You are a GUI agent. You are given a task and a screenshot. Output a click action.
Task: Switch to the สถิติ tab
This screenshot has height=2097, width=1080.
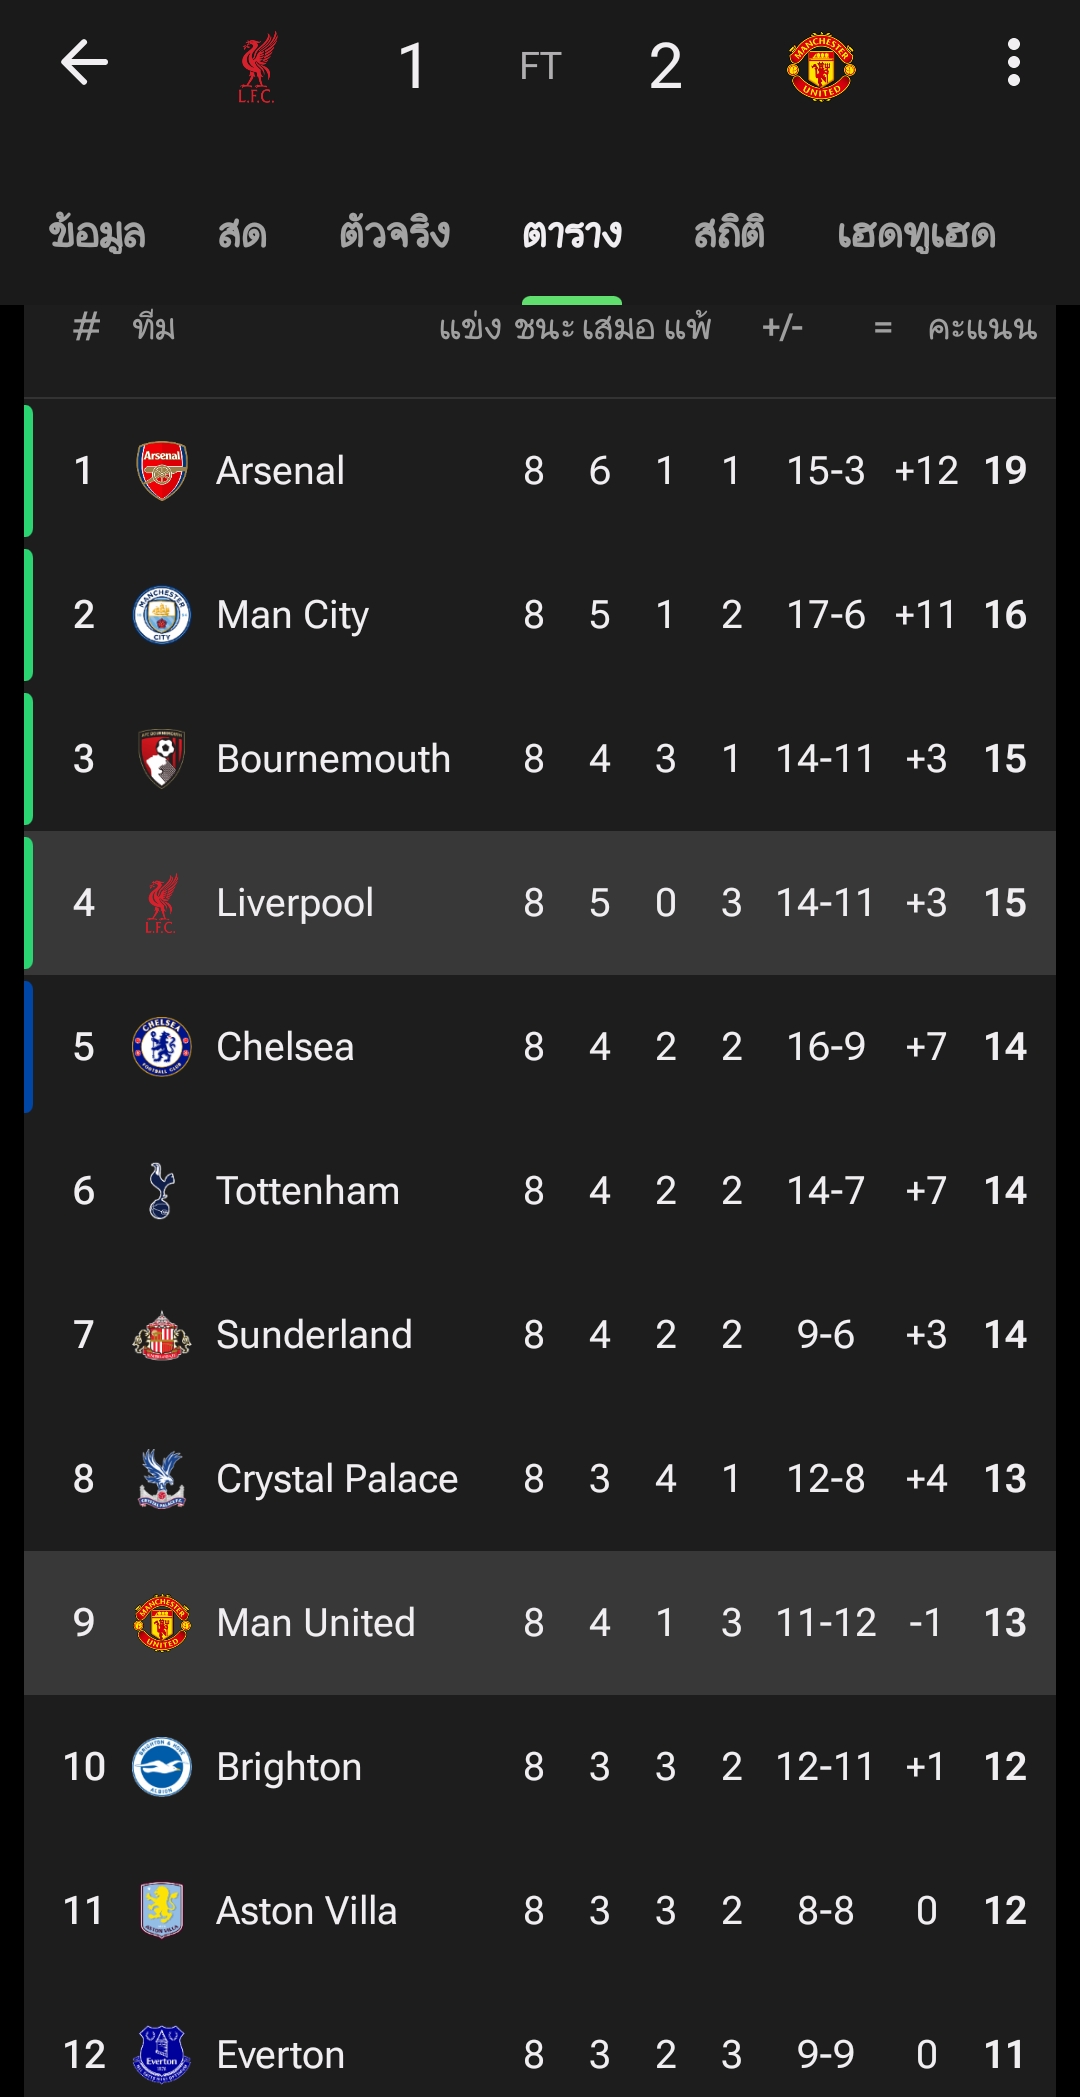click(729, 234)
